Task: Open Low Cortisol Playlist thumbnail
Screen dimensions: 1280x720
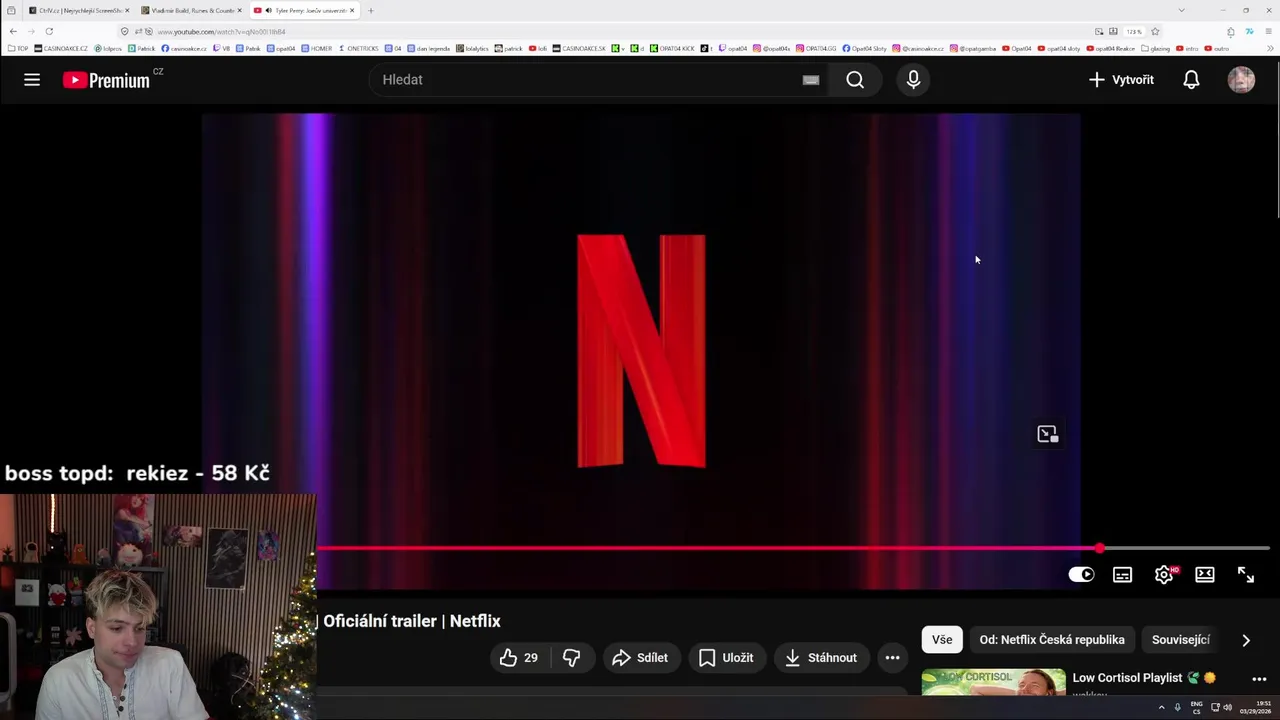Action: [993, 682]
